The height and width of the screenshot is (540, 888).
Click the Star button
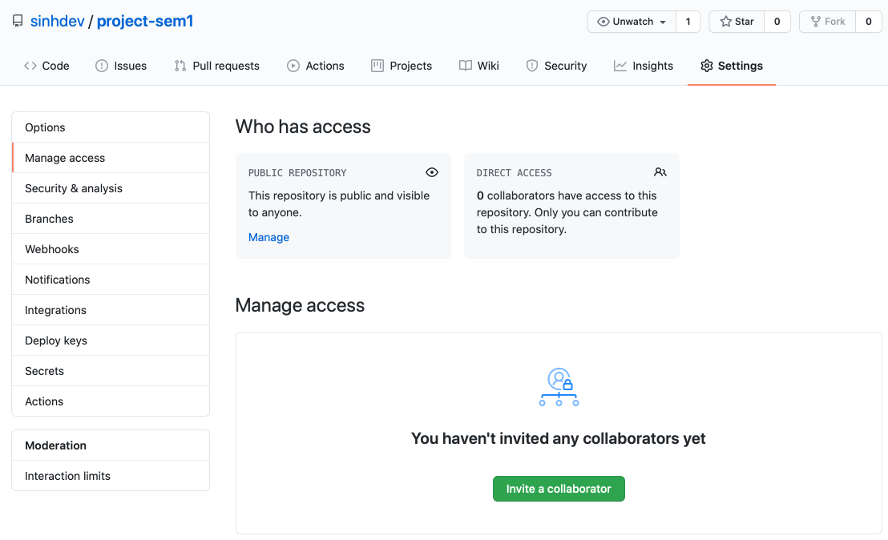[737, 22]
